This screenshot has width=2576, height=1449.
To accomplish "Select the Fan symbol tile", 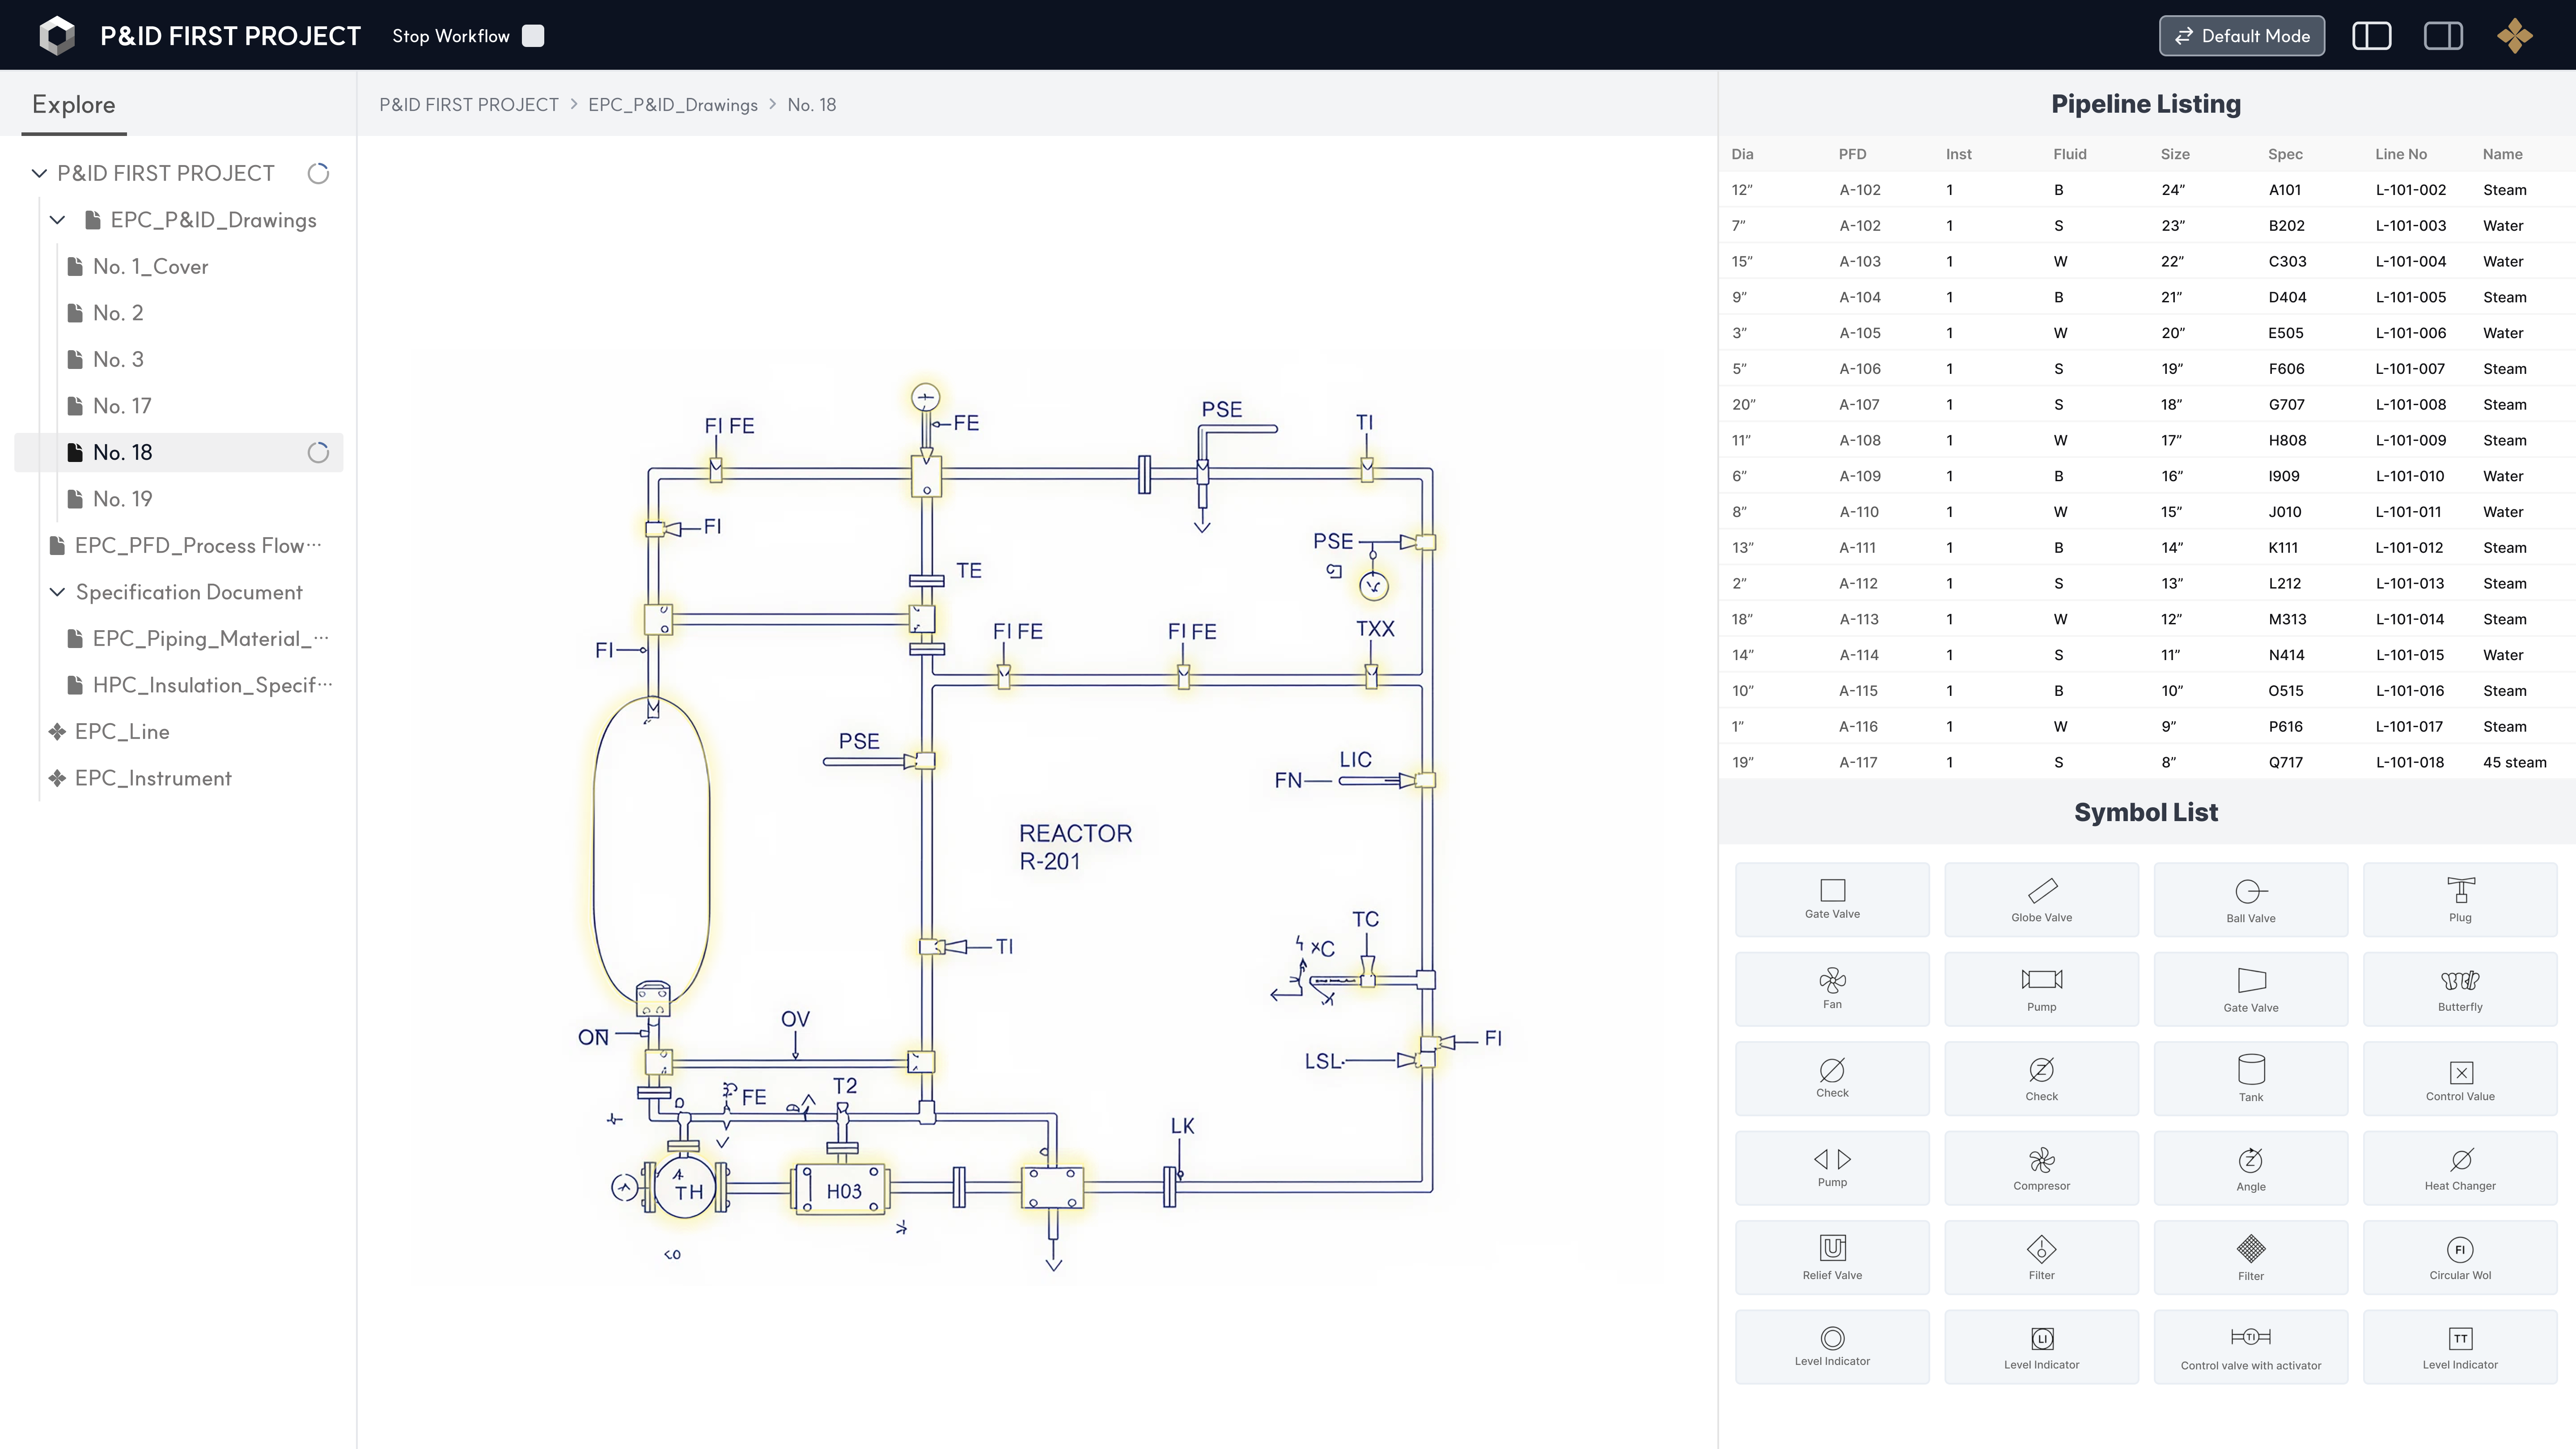I will pos(1832,988).
